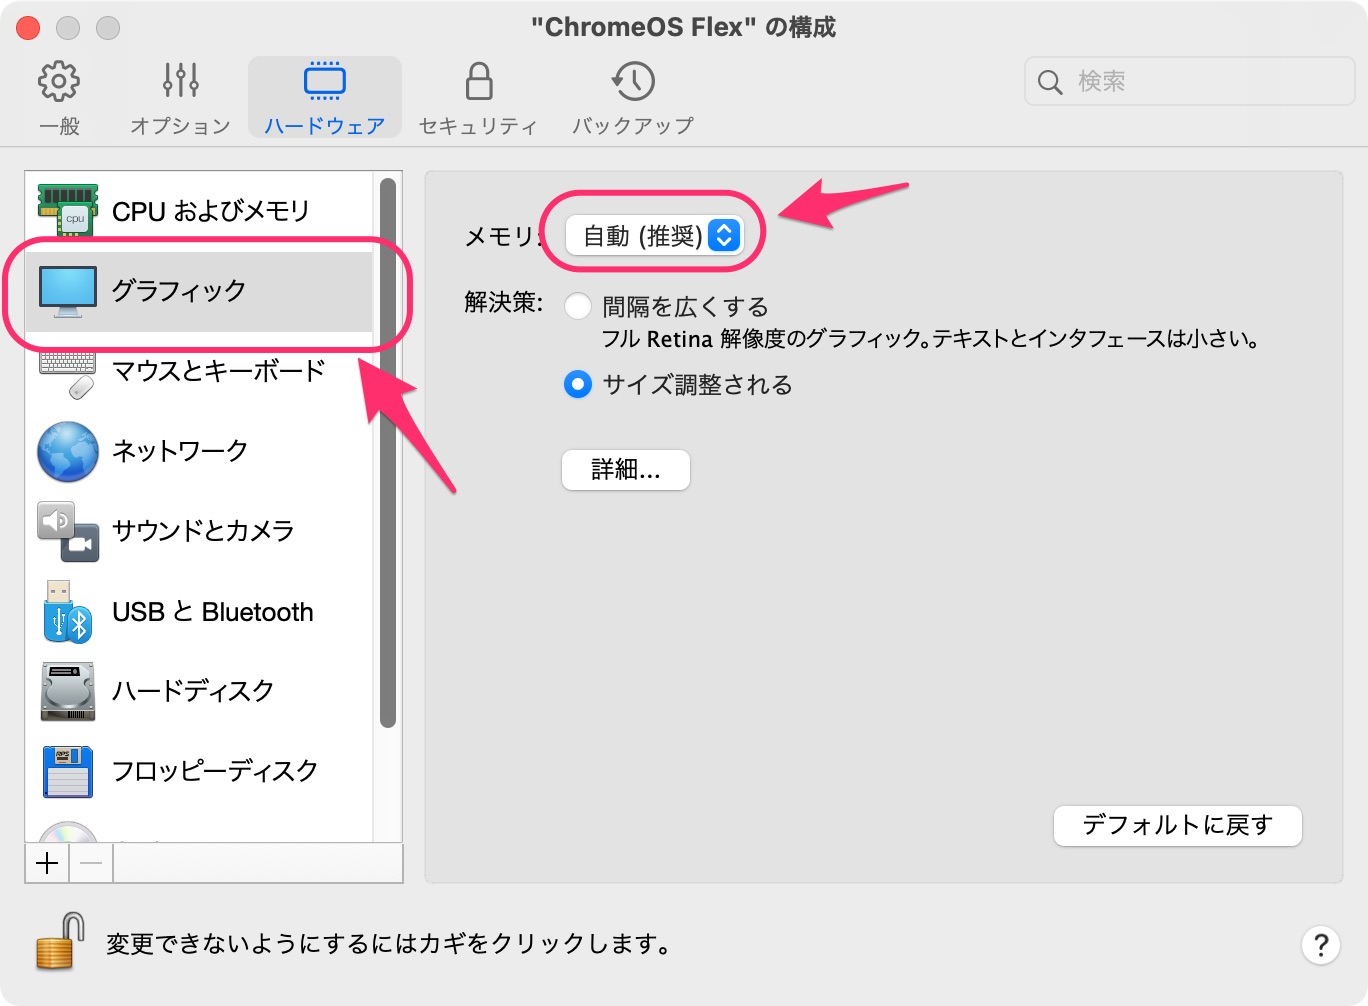Select ハードディスク text in sidebar

[x=193, y=691]
